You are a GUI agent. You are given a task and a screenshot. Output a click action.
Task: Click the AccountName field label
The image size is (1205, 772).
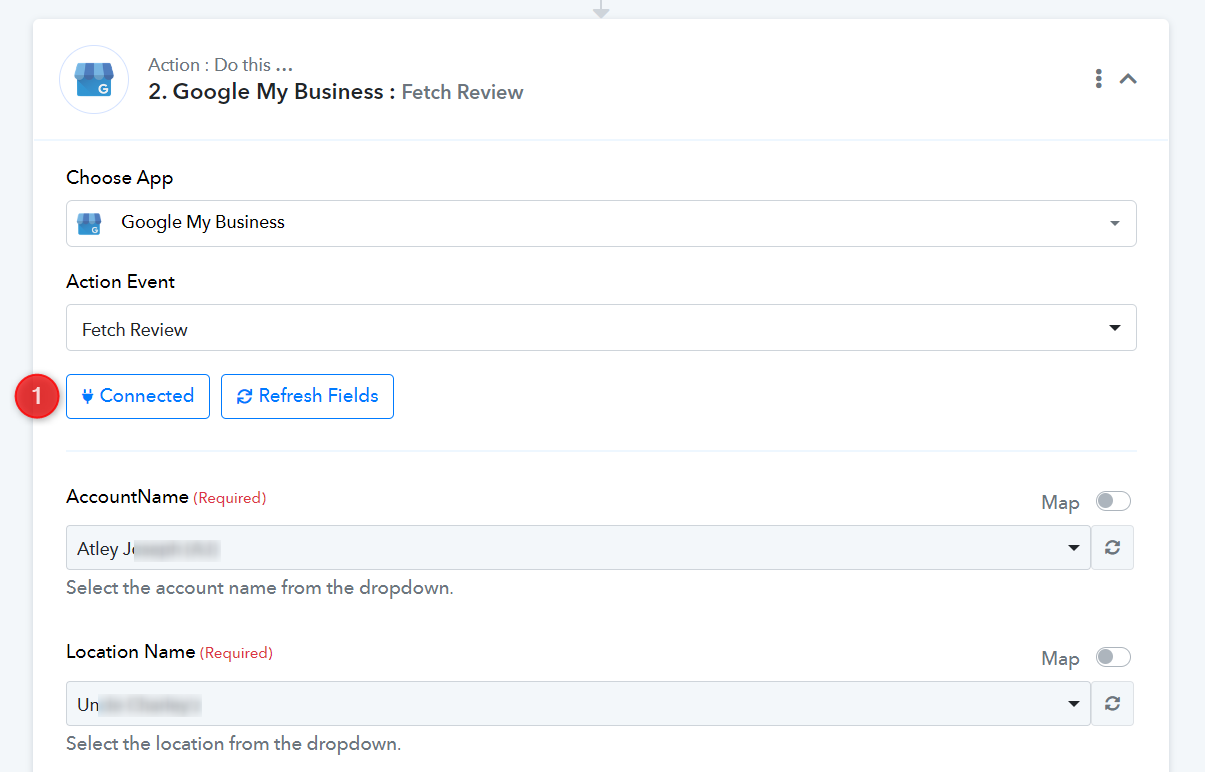point(127,497)
